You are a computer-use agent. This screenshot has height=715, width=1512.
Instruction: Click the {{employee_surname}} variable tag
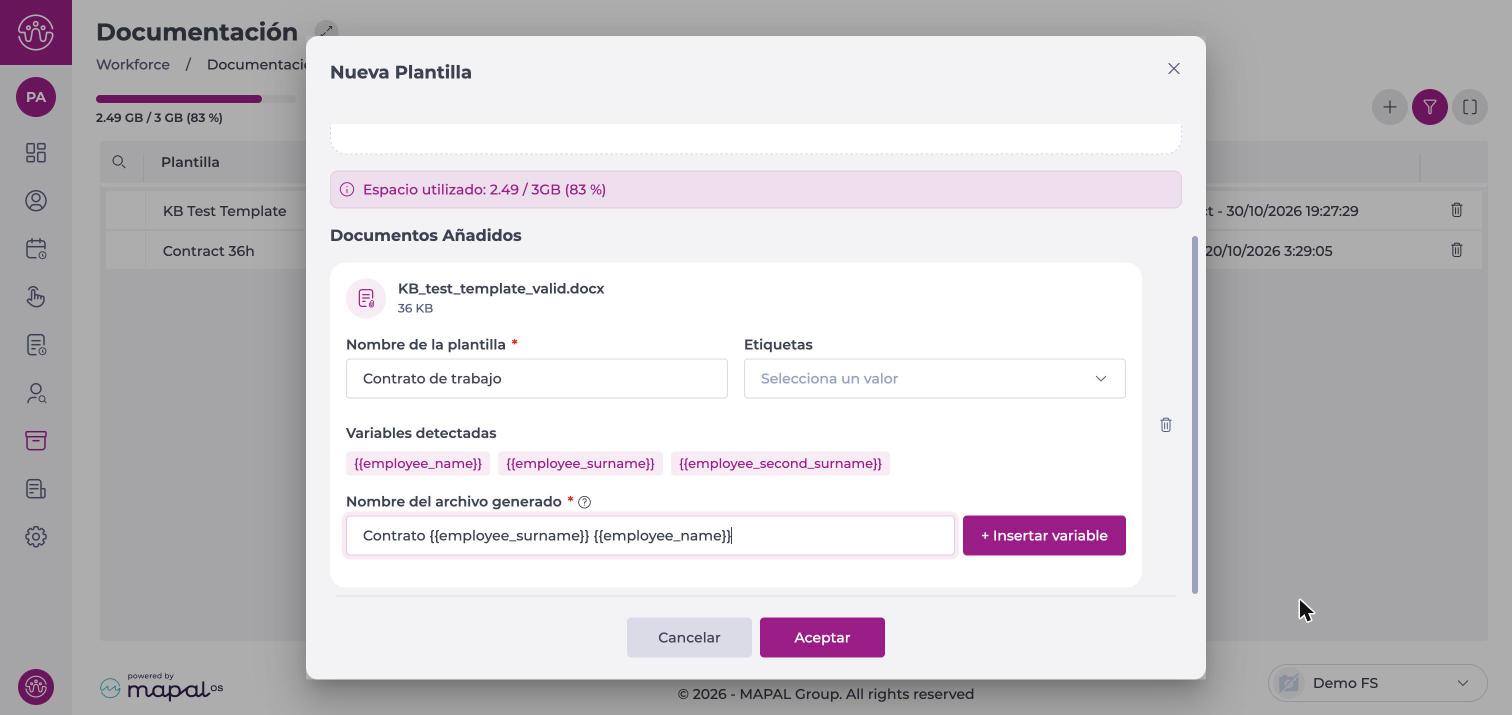[580, 464]
